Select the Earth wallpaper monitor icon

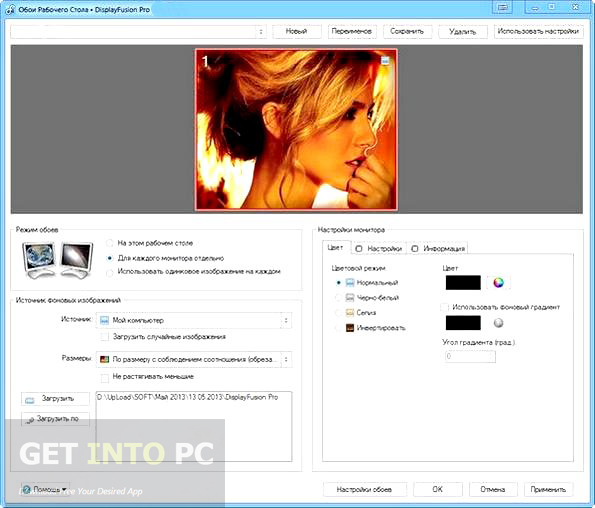pos(39,259)
